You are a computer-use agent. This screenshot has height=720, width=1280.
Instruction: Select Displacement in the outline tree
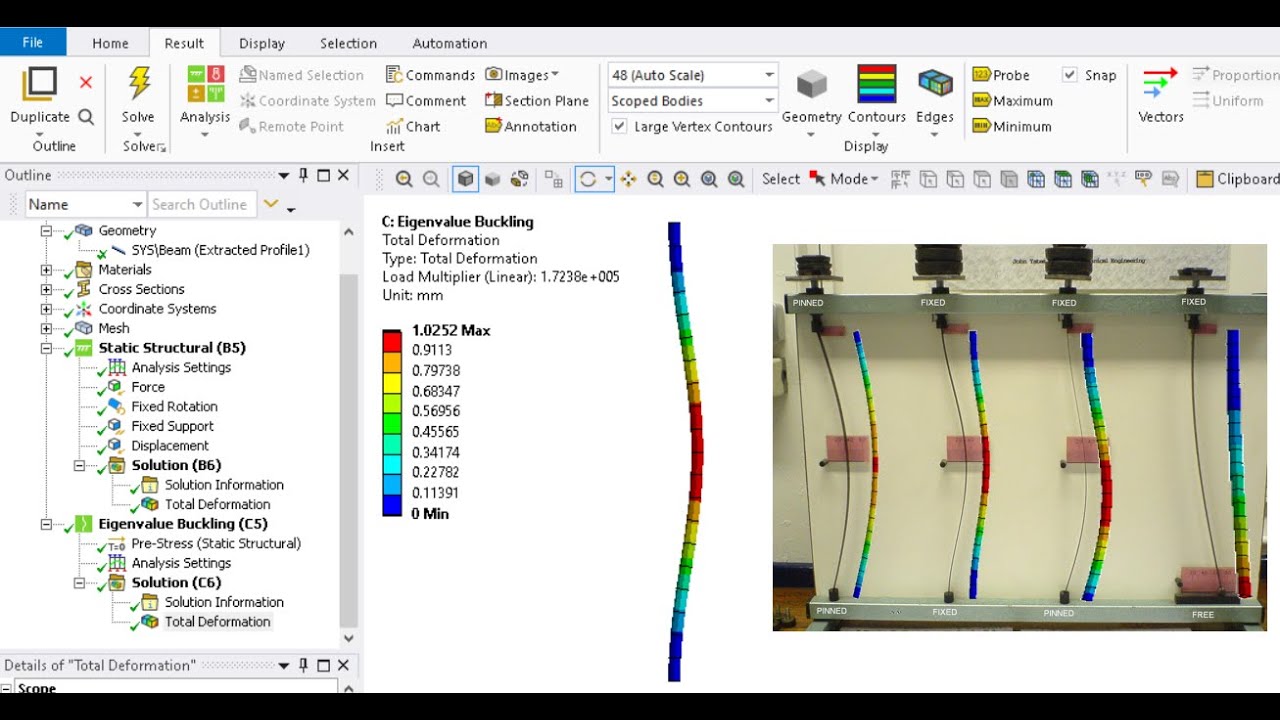pyautogui.click(x=170, y=446)
